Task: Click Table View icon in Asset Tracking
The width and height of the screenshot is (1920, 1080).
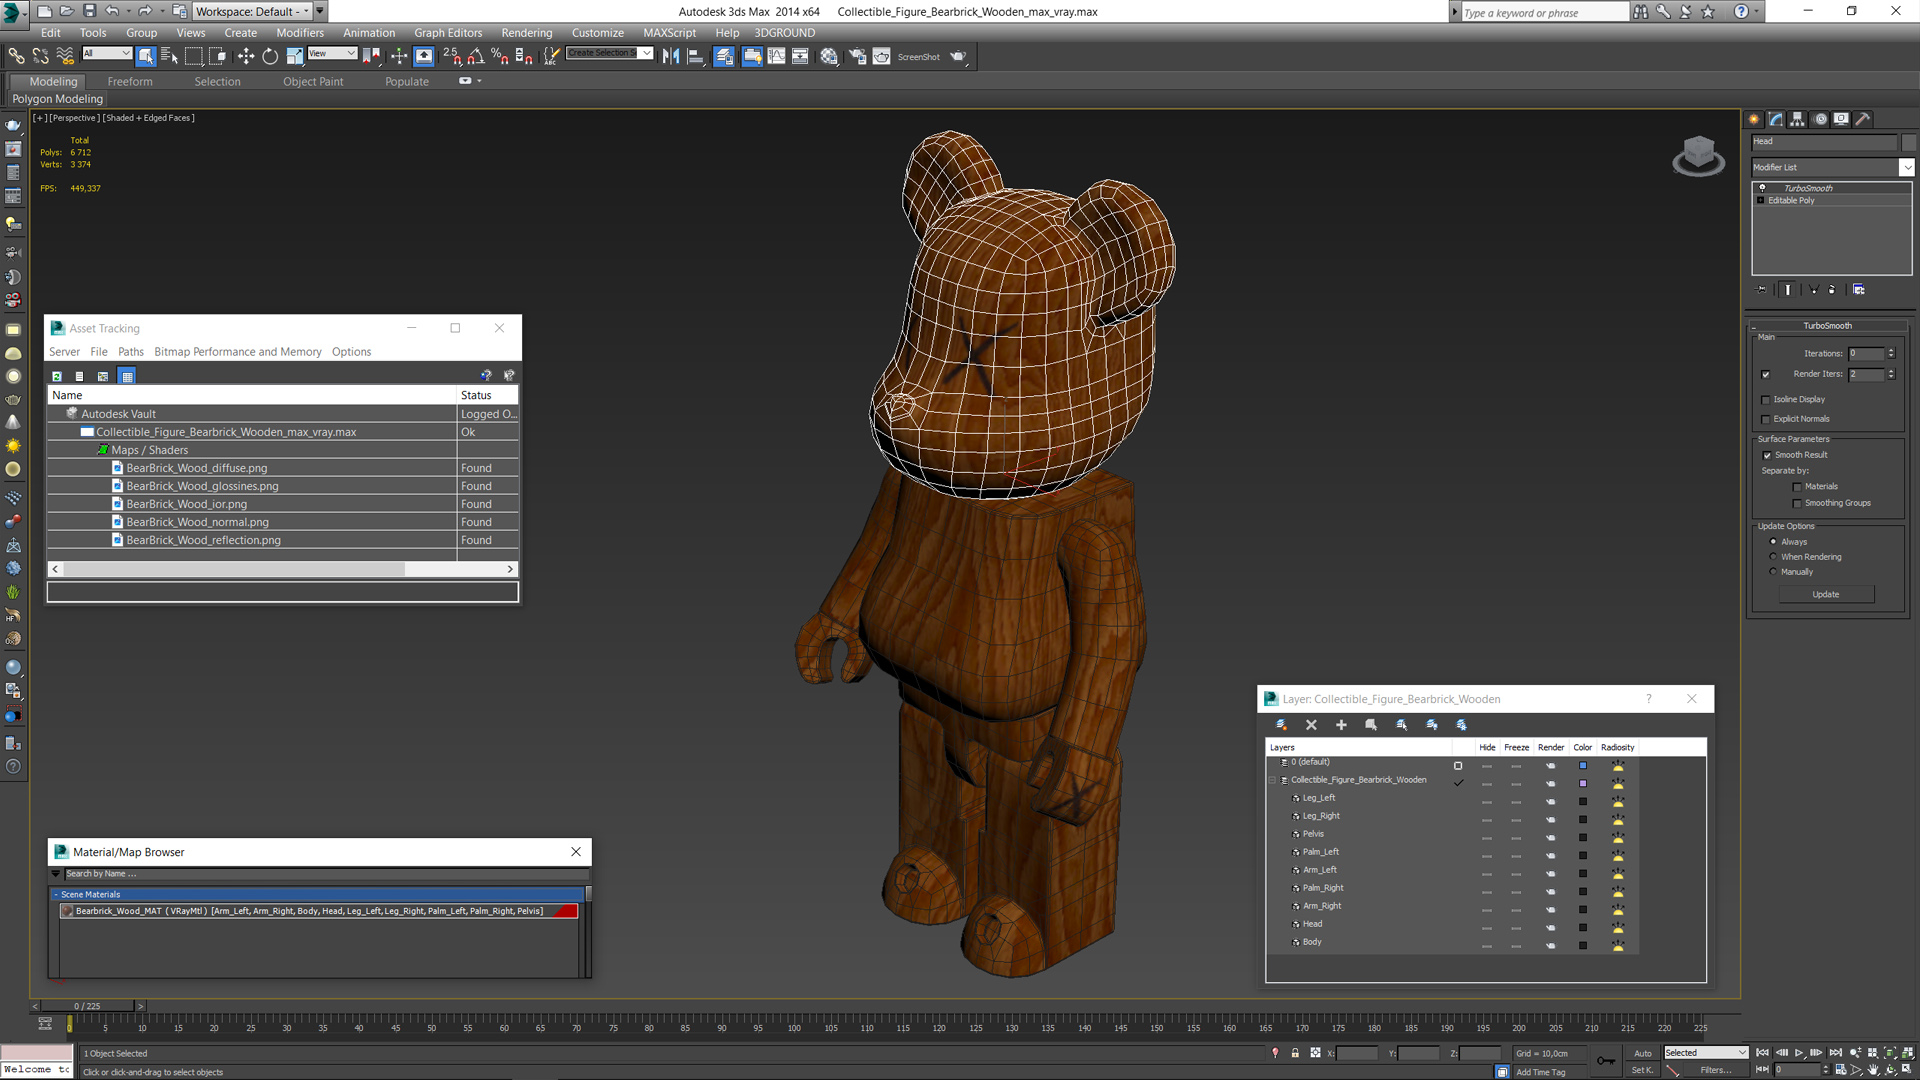Action: click(x=127, y=376)
